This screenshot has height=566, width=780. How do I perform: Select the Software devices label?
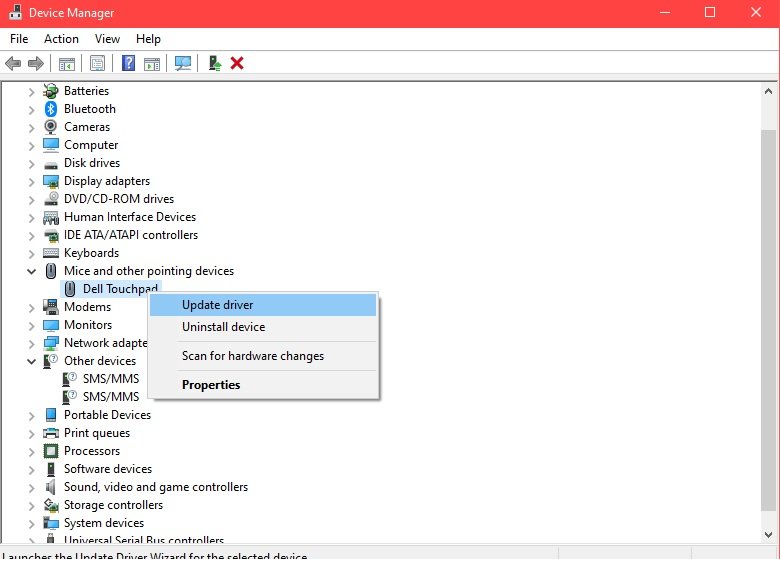pos(108,469)
